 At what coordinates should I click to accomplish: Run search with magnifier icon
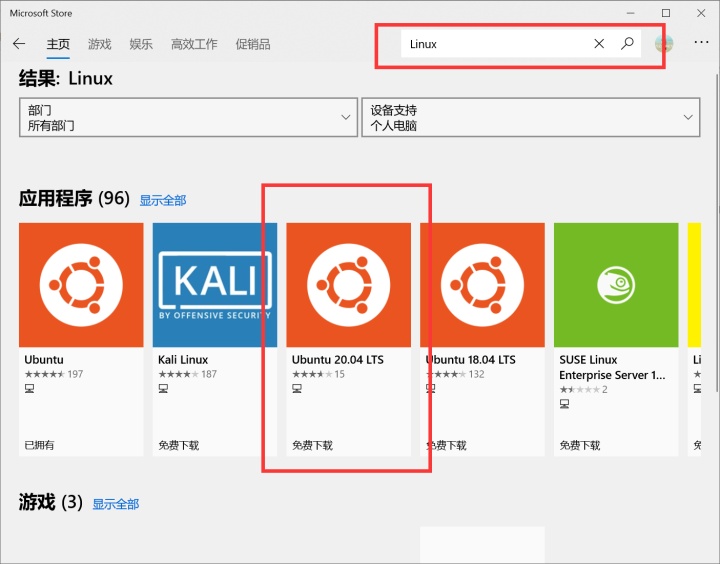tap(627, 44)
